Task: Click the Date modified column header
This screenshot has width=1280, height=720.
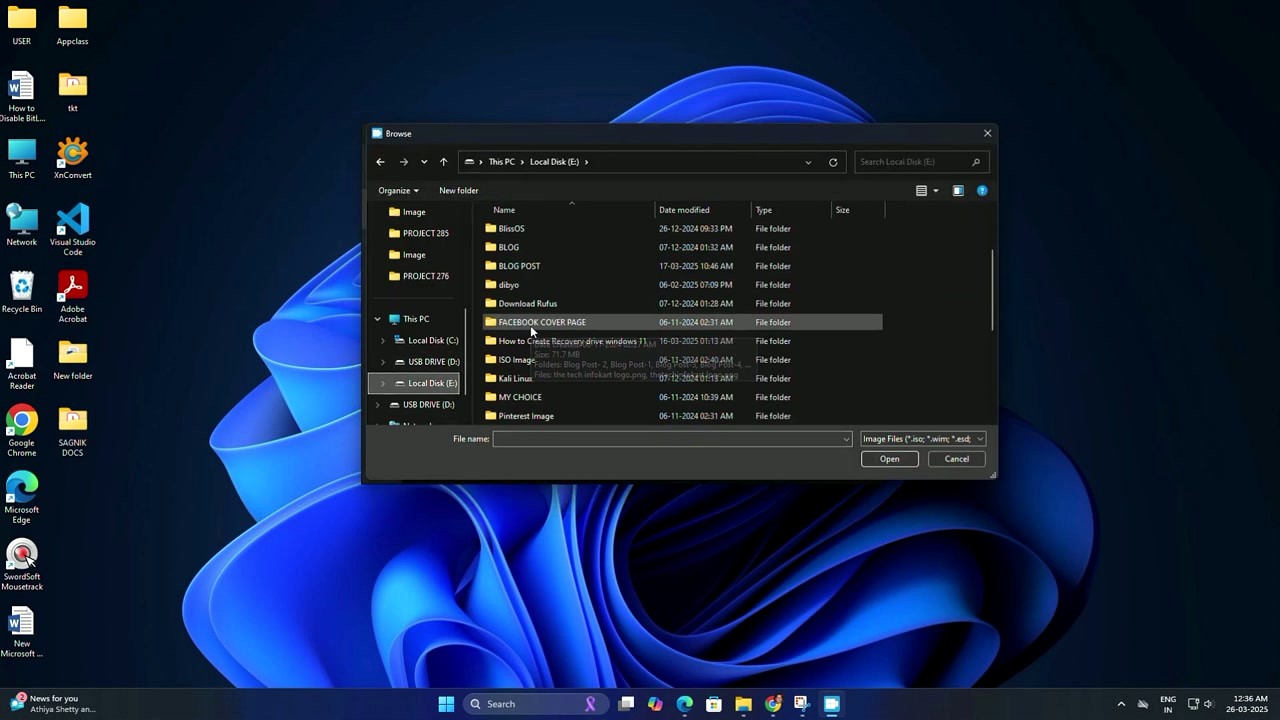Action: coord(684,210)
